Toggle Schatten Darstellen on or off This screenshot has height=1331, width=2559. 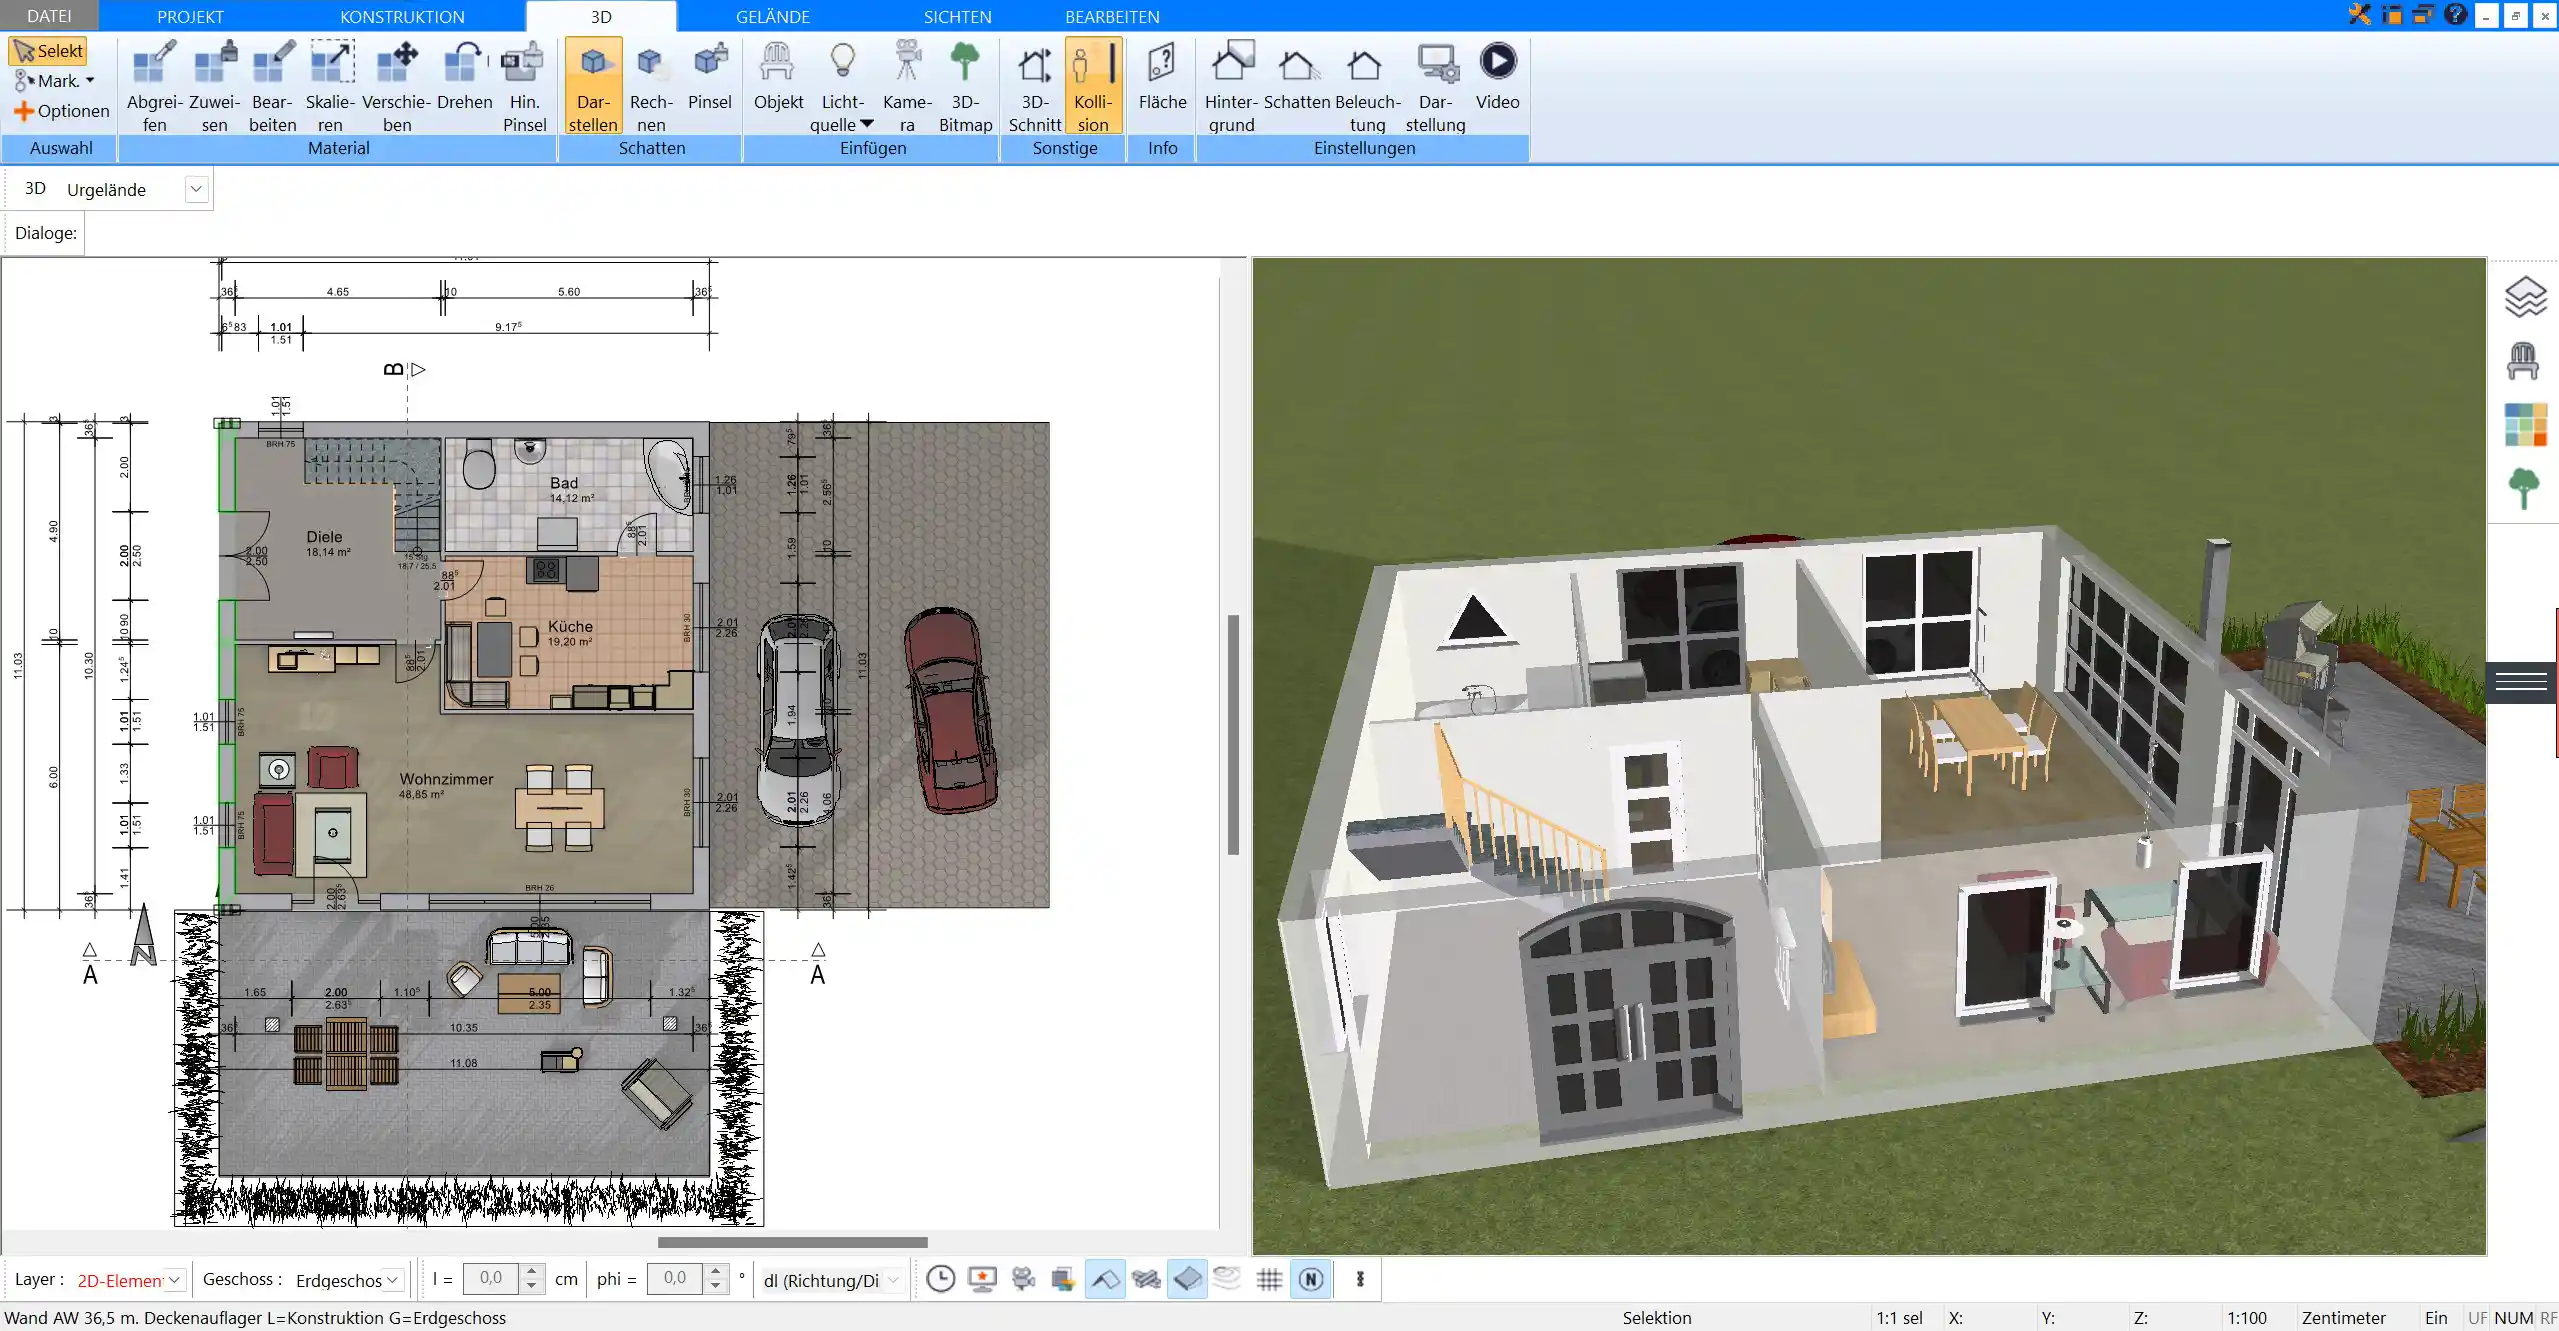[x=593, y=86]
